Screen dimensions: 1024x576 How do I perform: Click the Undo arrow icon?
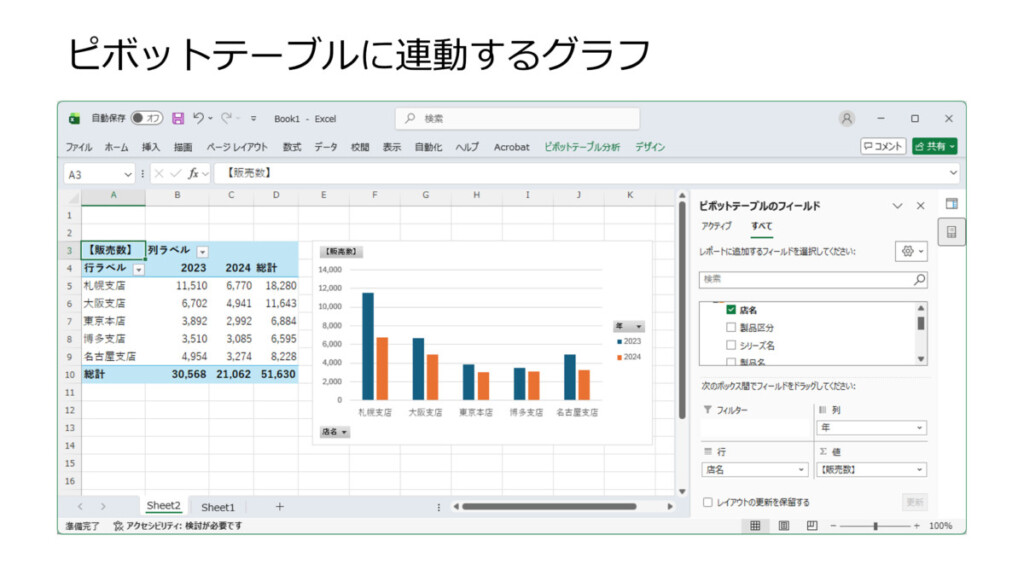point(198,118)
